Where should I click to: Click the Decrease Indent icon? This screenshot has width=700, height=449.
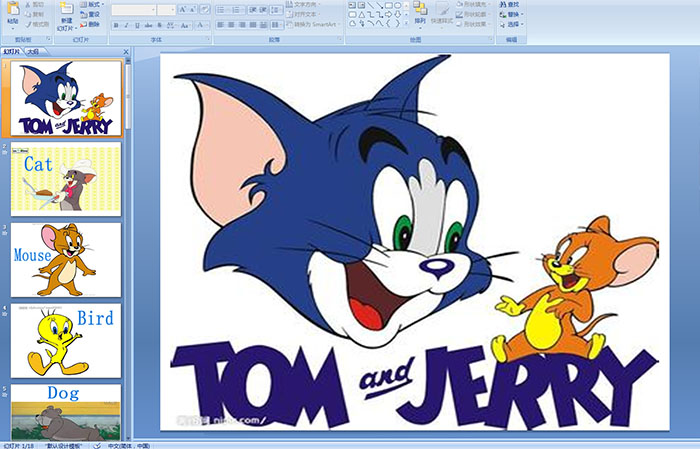252,10
